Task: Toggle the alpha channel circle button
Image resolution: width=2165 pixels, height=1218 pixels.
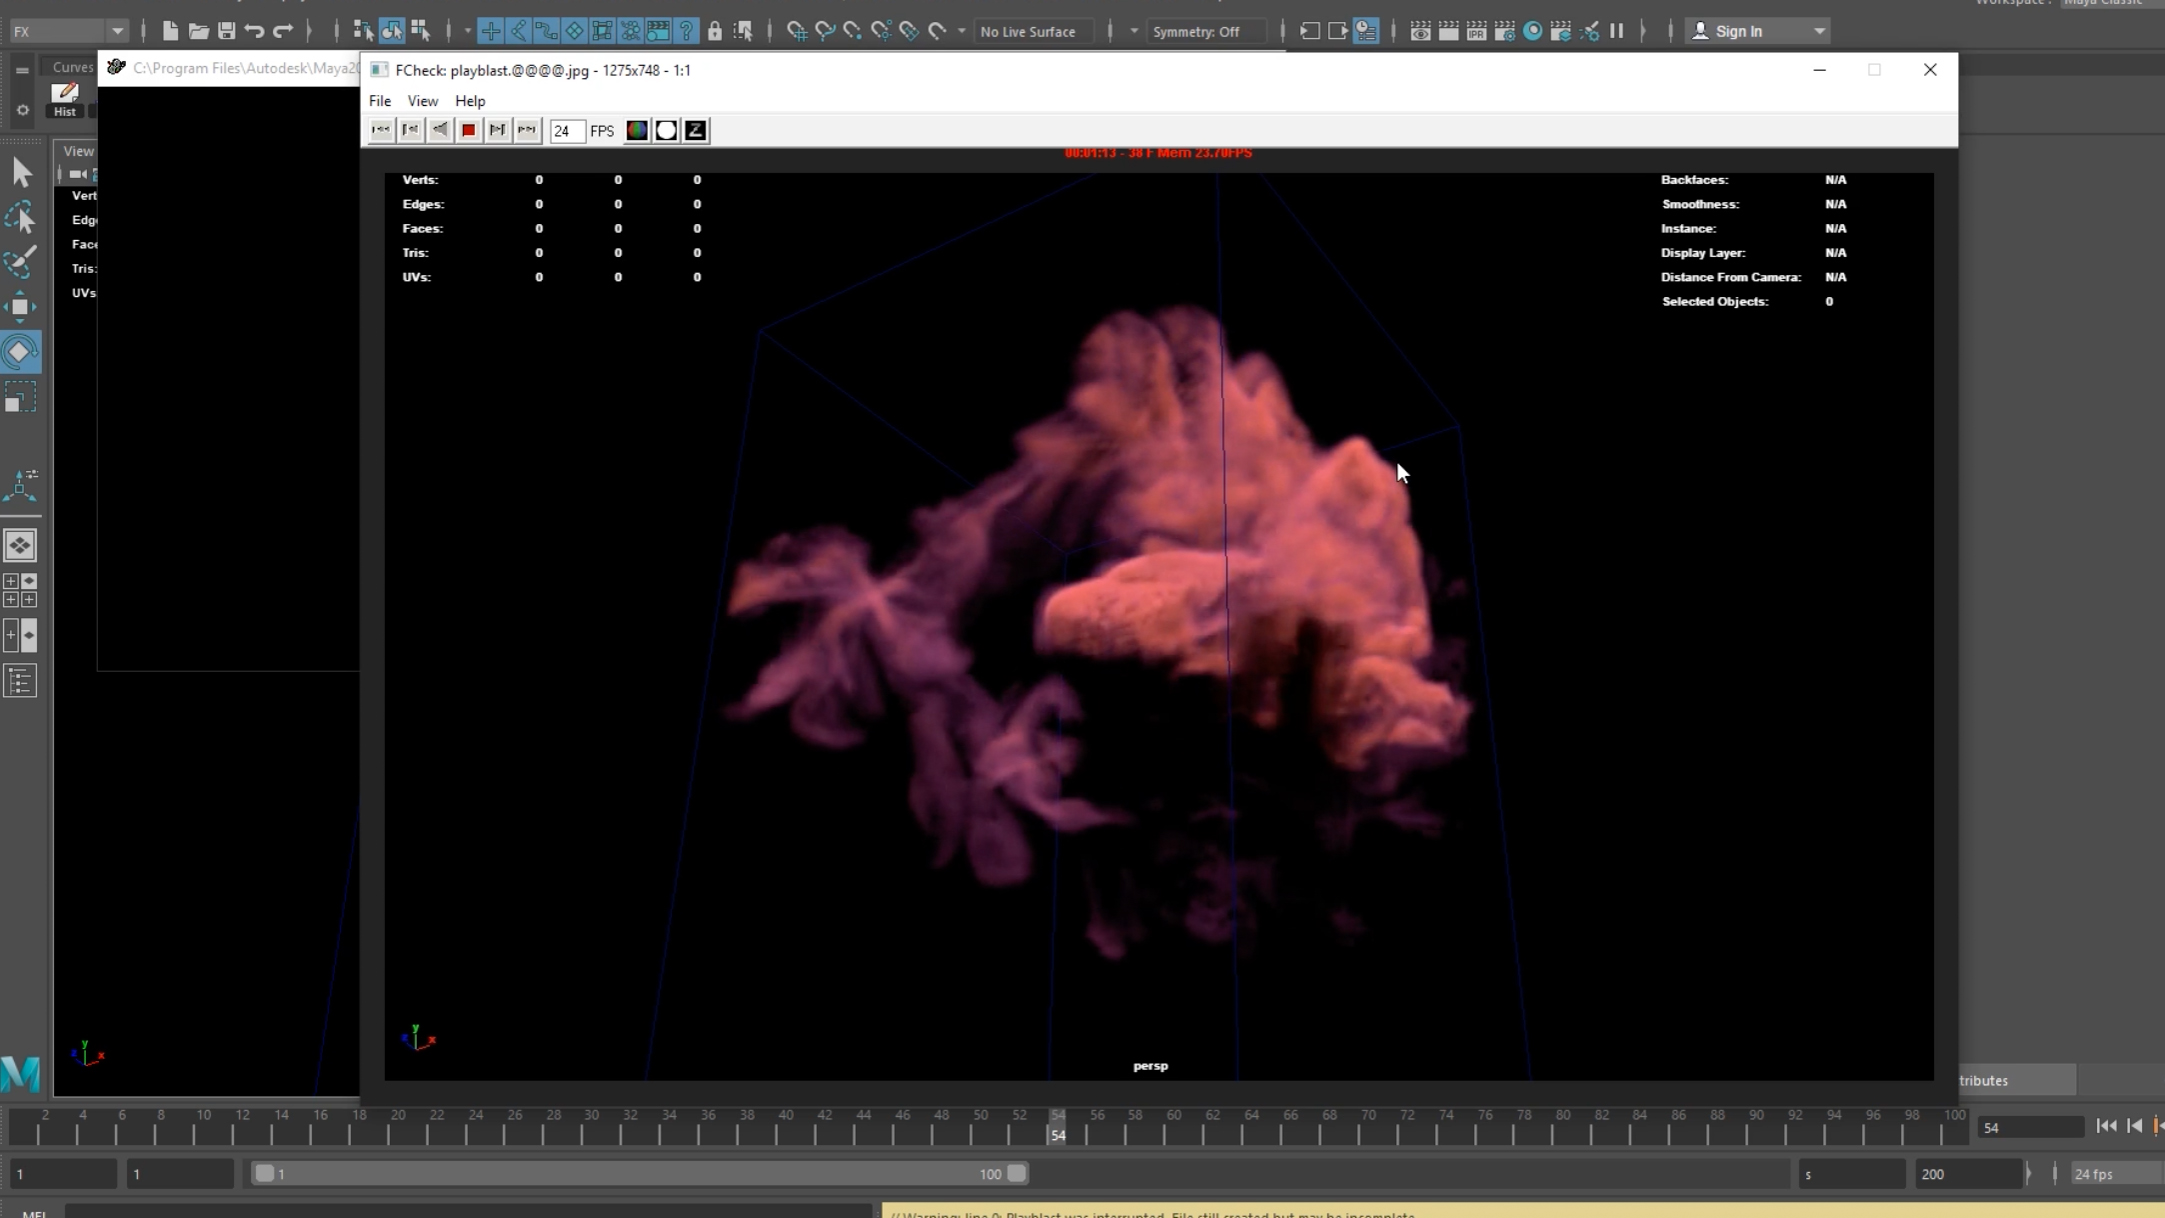Action: [666, 130]
